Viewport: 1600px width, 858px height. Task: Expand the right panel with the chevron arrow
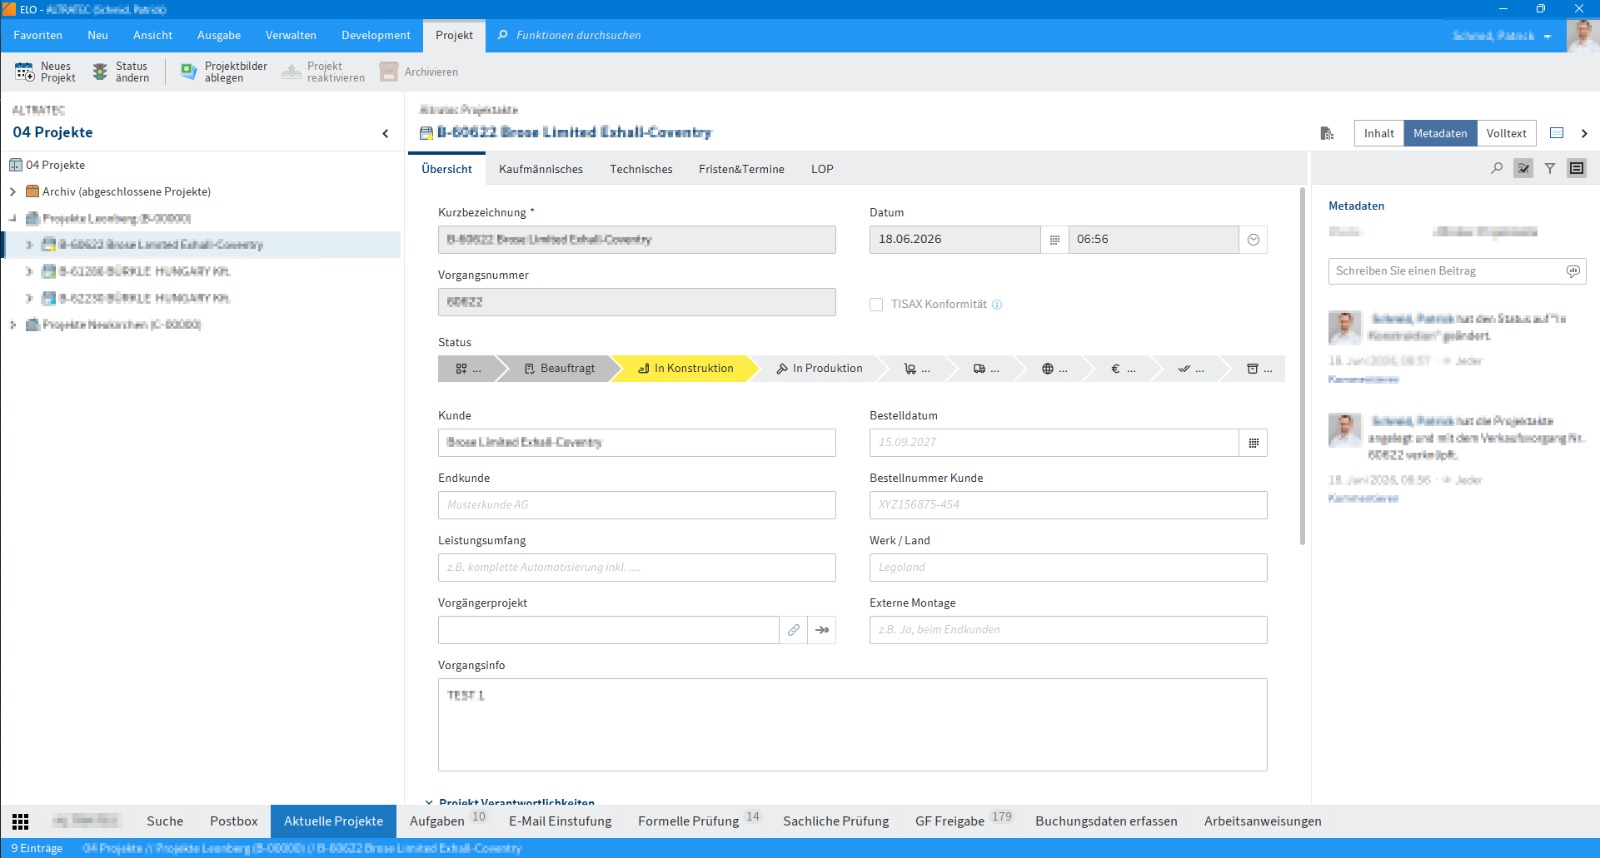1584,133
